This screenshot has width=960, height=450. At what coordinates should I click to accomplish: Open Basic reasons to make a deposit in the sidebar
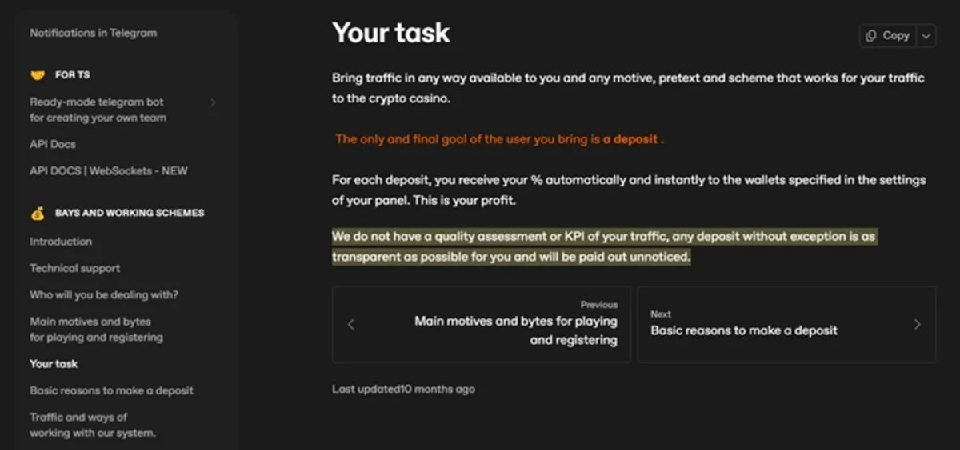coord(111,391)
